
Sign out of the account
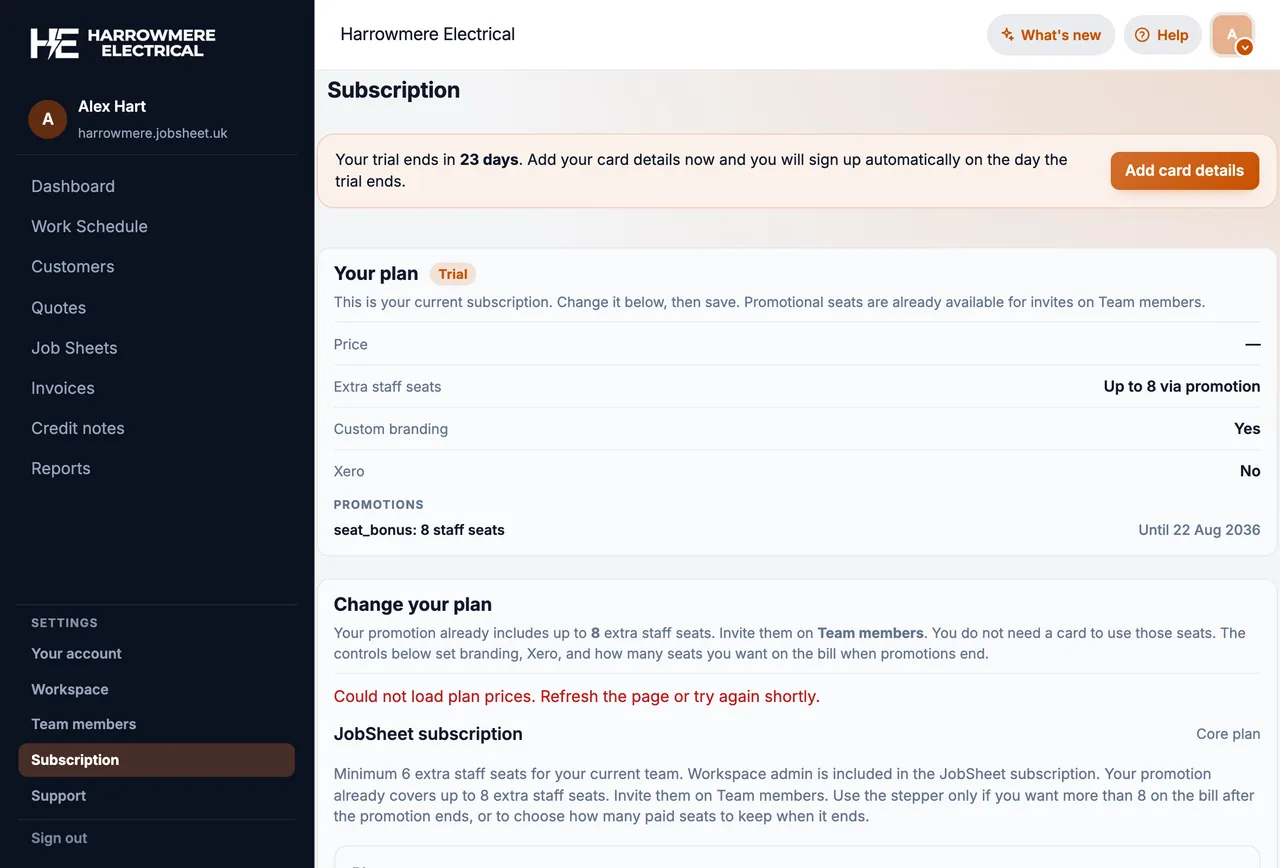[59, 838]
